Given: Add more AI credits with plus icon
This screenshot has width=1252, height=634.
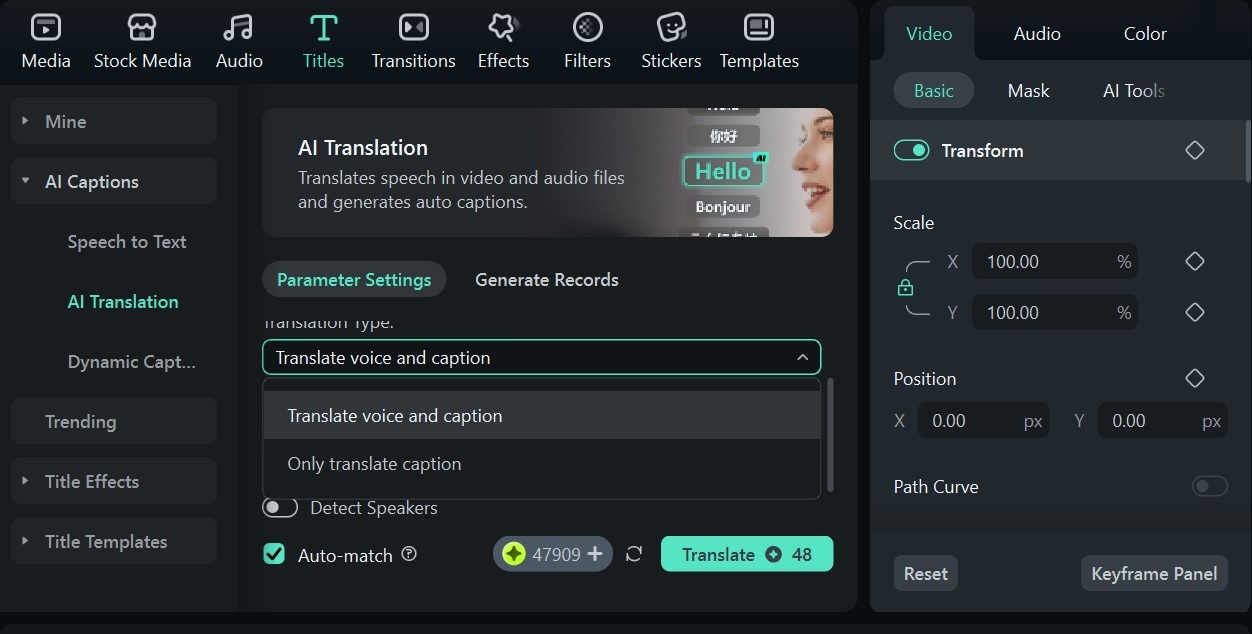Looking at the screenshot, I should [x=595, y=554].
